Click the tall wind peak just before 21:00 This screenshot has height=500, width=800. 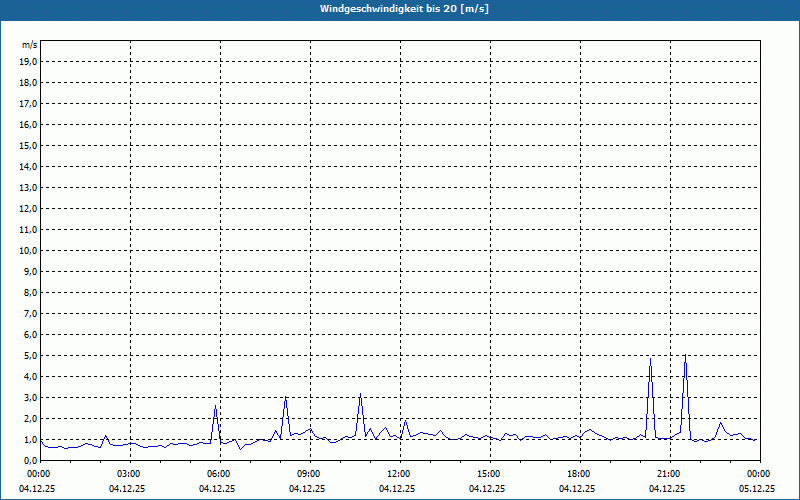tap(650, 359)
